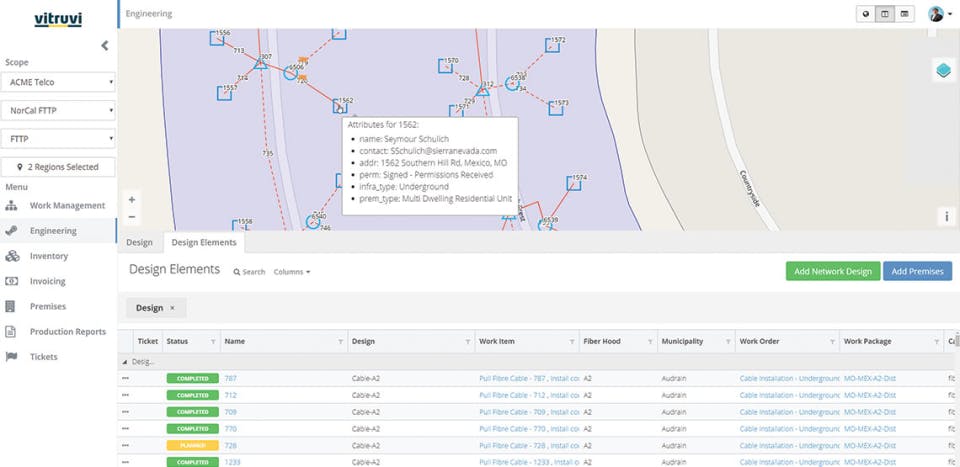Open the ACME Telco scope dropdown
960x467 pixels.
[x=58, y=82]
